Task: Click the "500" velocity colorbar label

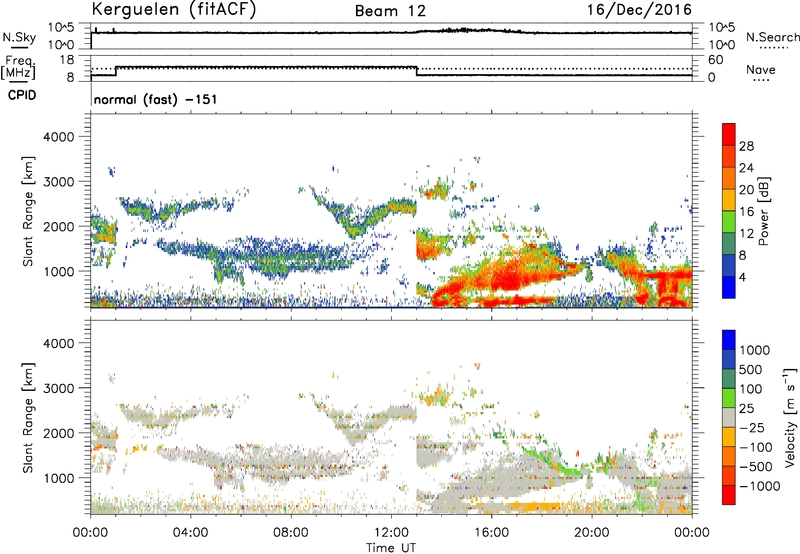Action: [751, 370]
